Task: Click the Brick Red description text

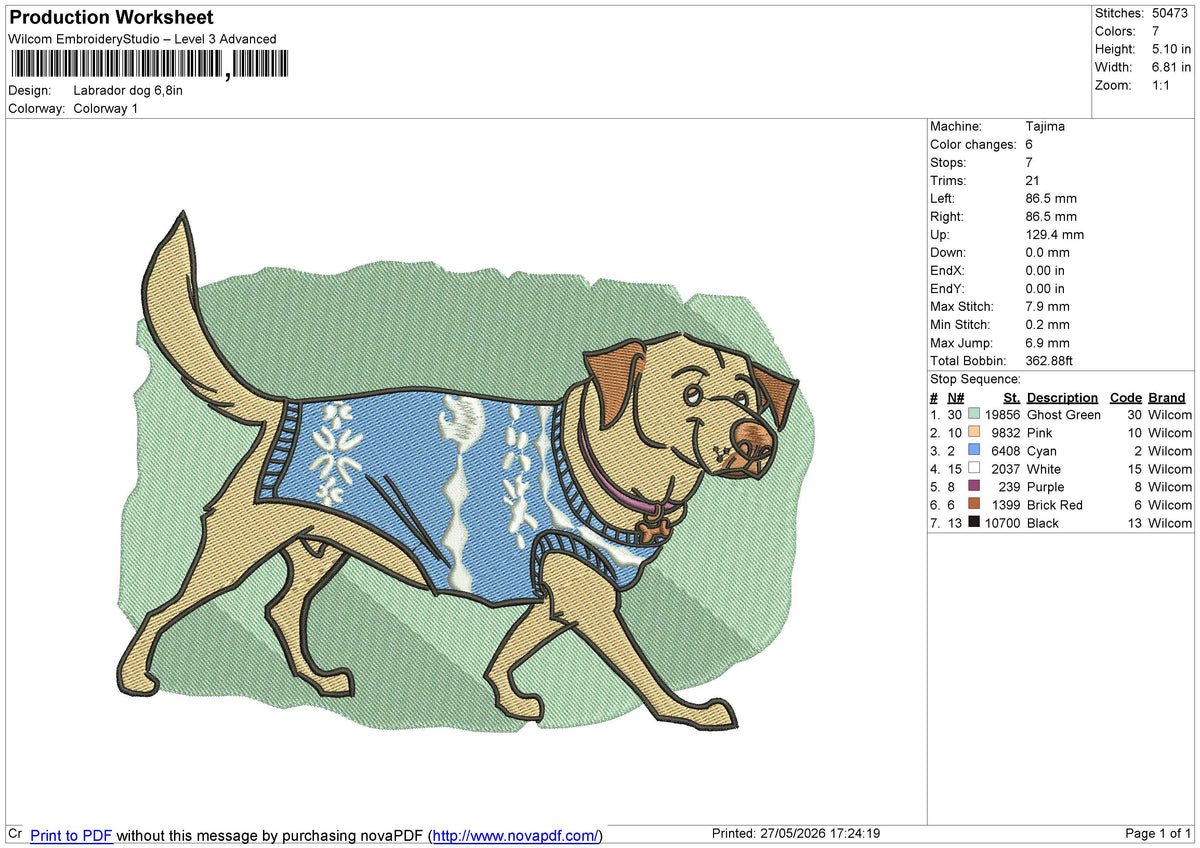Action: (1055, 505)
